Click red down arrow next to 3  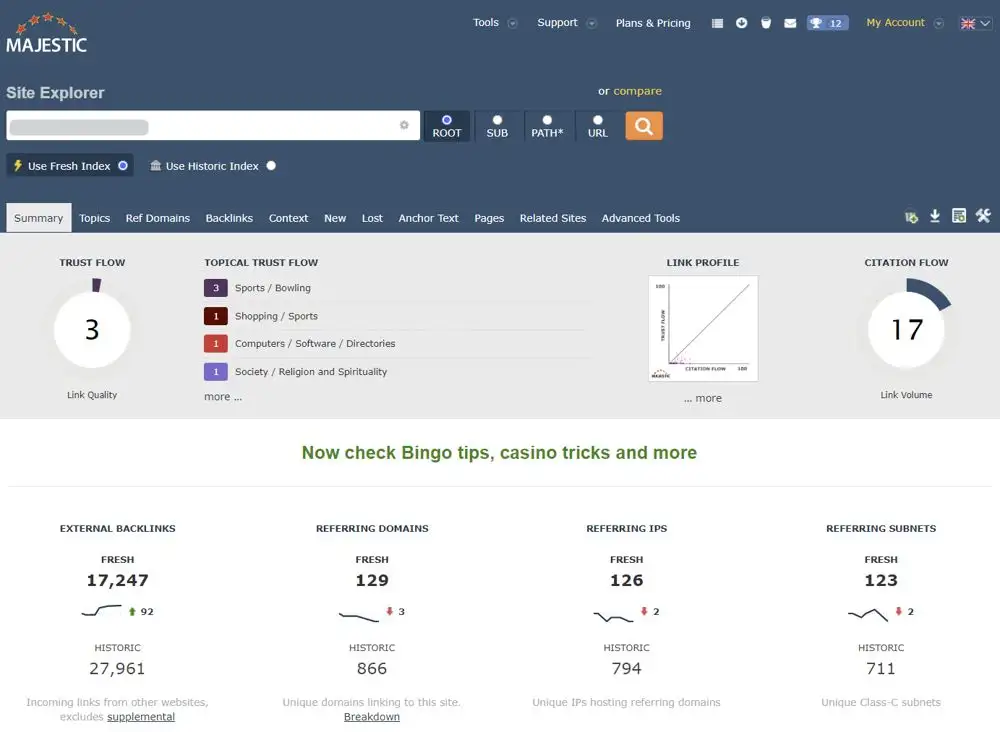coord(389,611)
